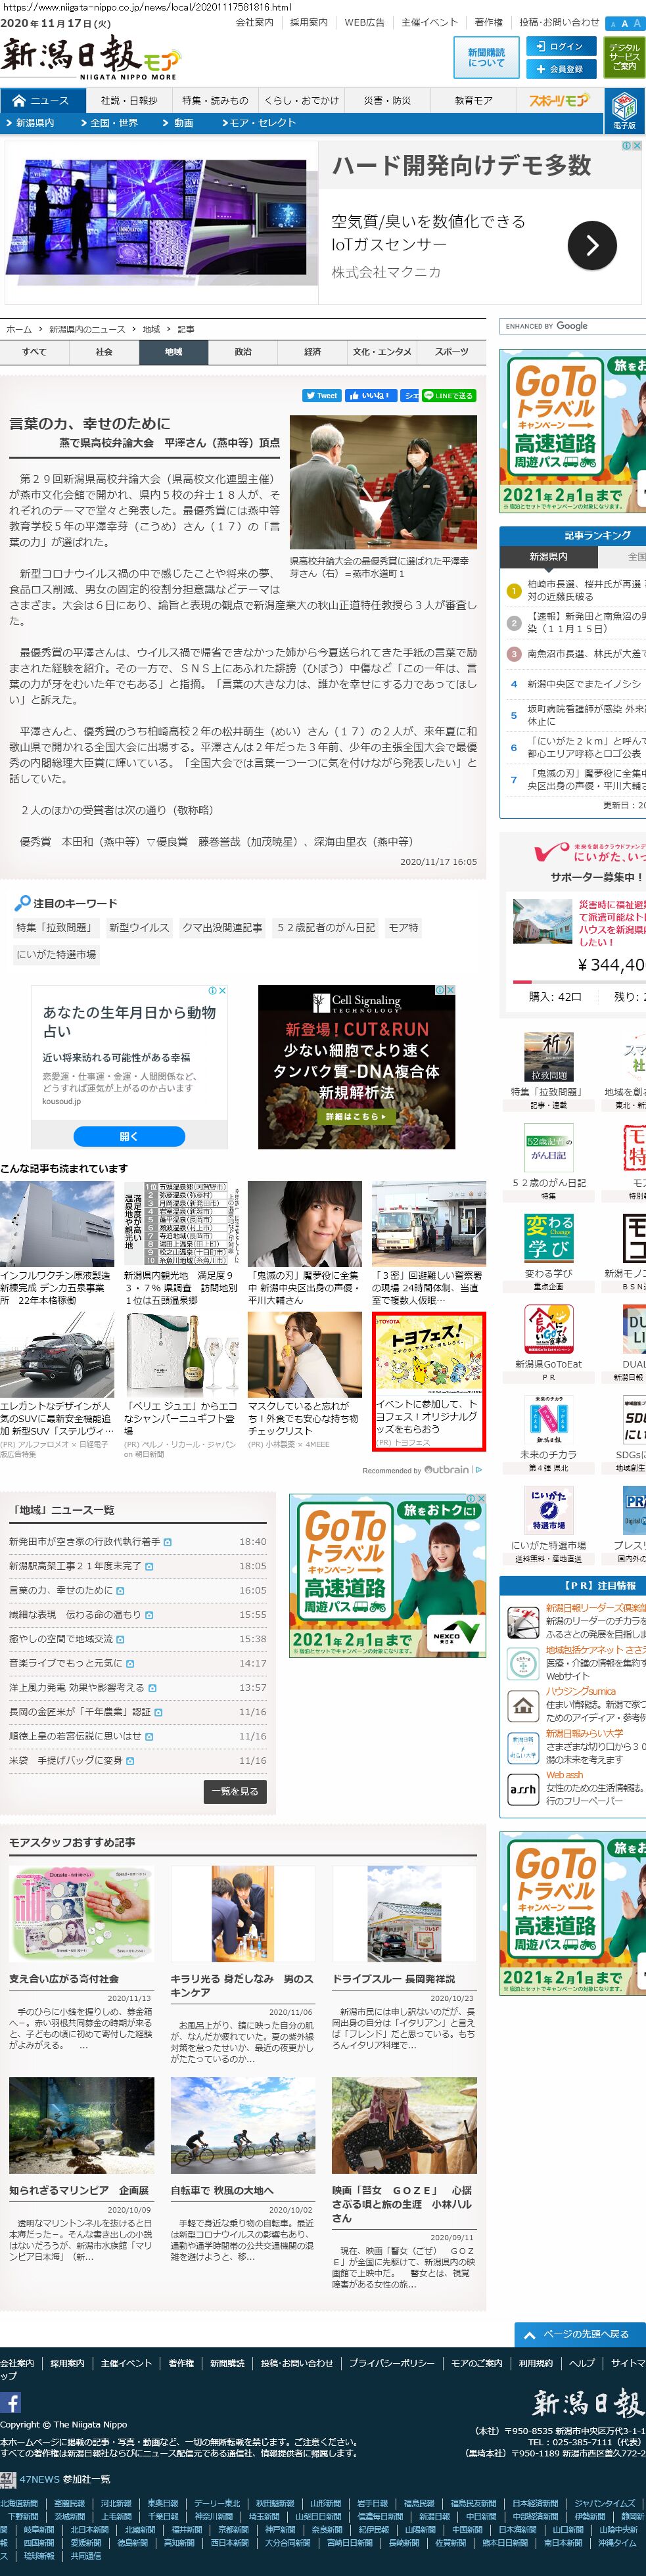Click the Niigata Nippo More logo

click(x=90, y=58)
